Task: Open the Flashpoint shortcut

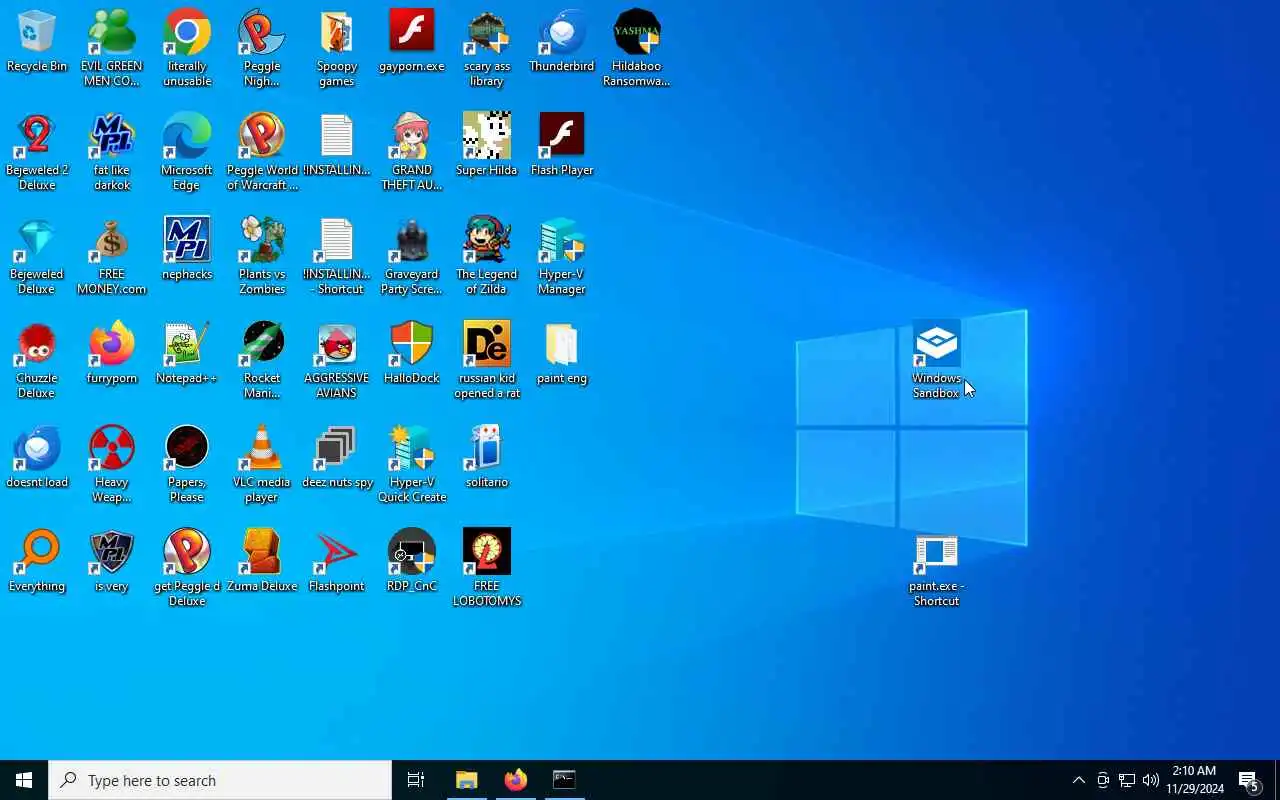Action: [337, 562]
